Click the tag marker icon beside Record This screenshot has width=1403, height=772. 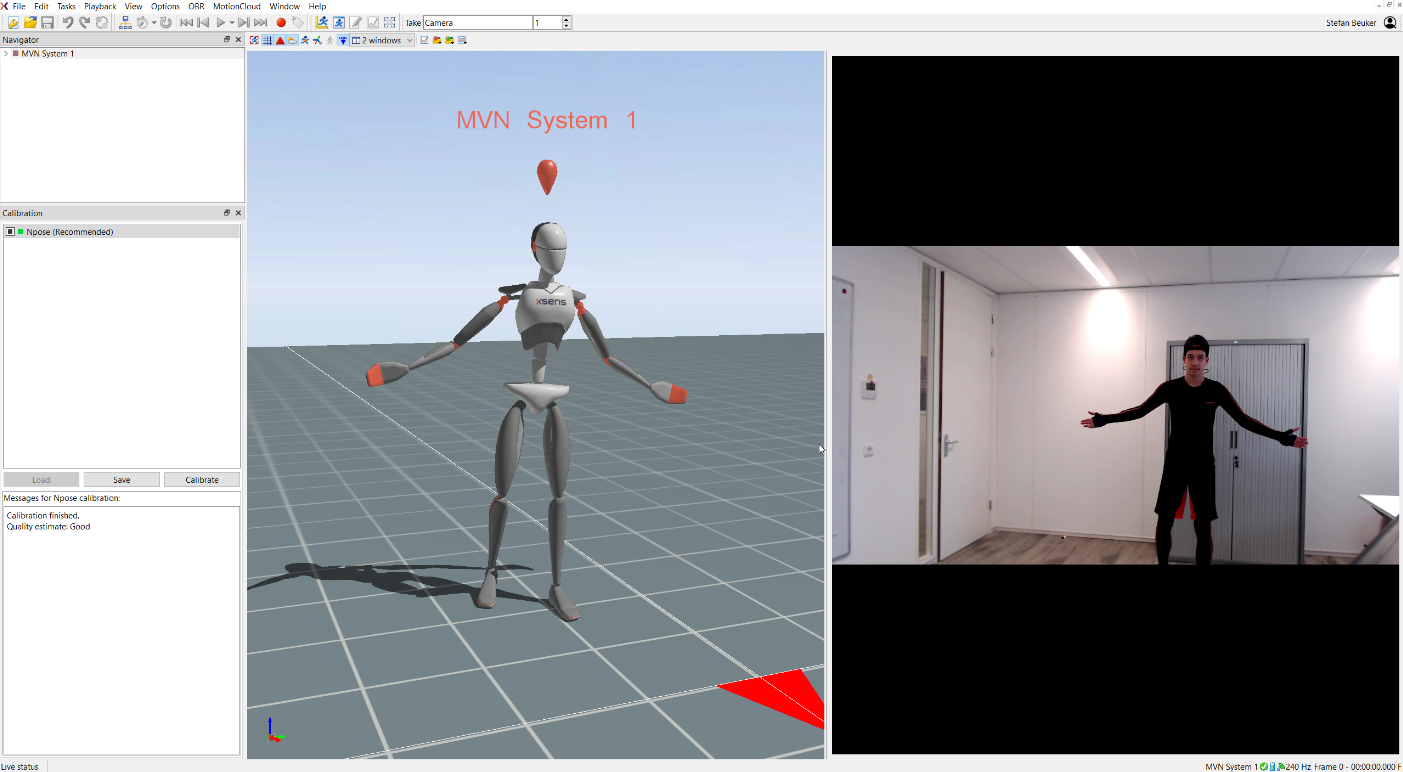click(298, 22)
